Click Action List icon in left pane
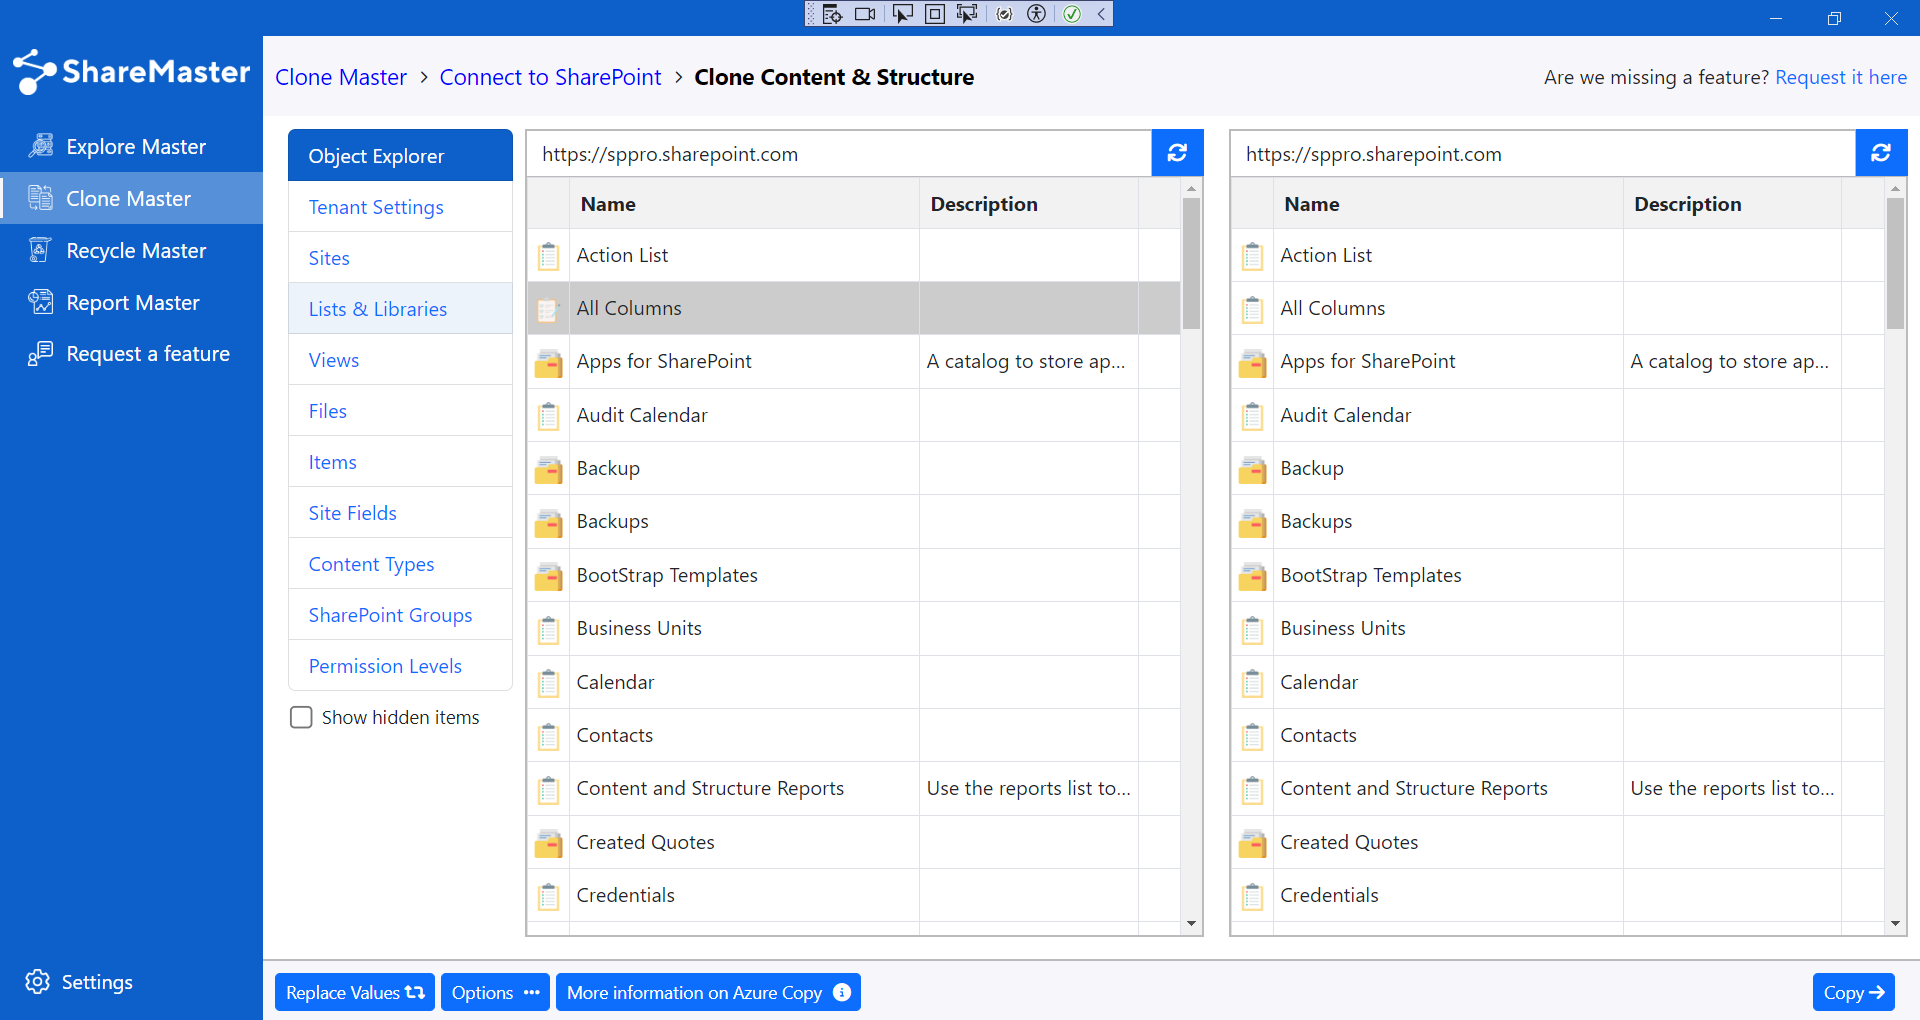 [x=548, y=256]
